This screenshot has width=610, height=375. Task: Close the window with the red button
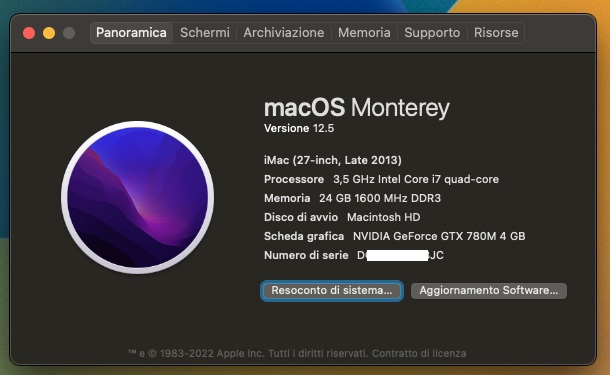pyautogui.click(x=29, y=33)
